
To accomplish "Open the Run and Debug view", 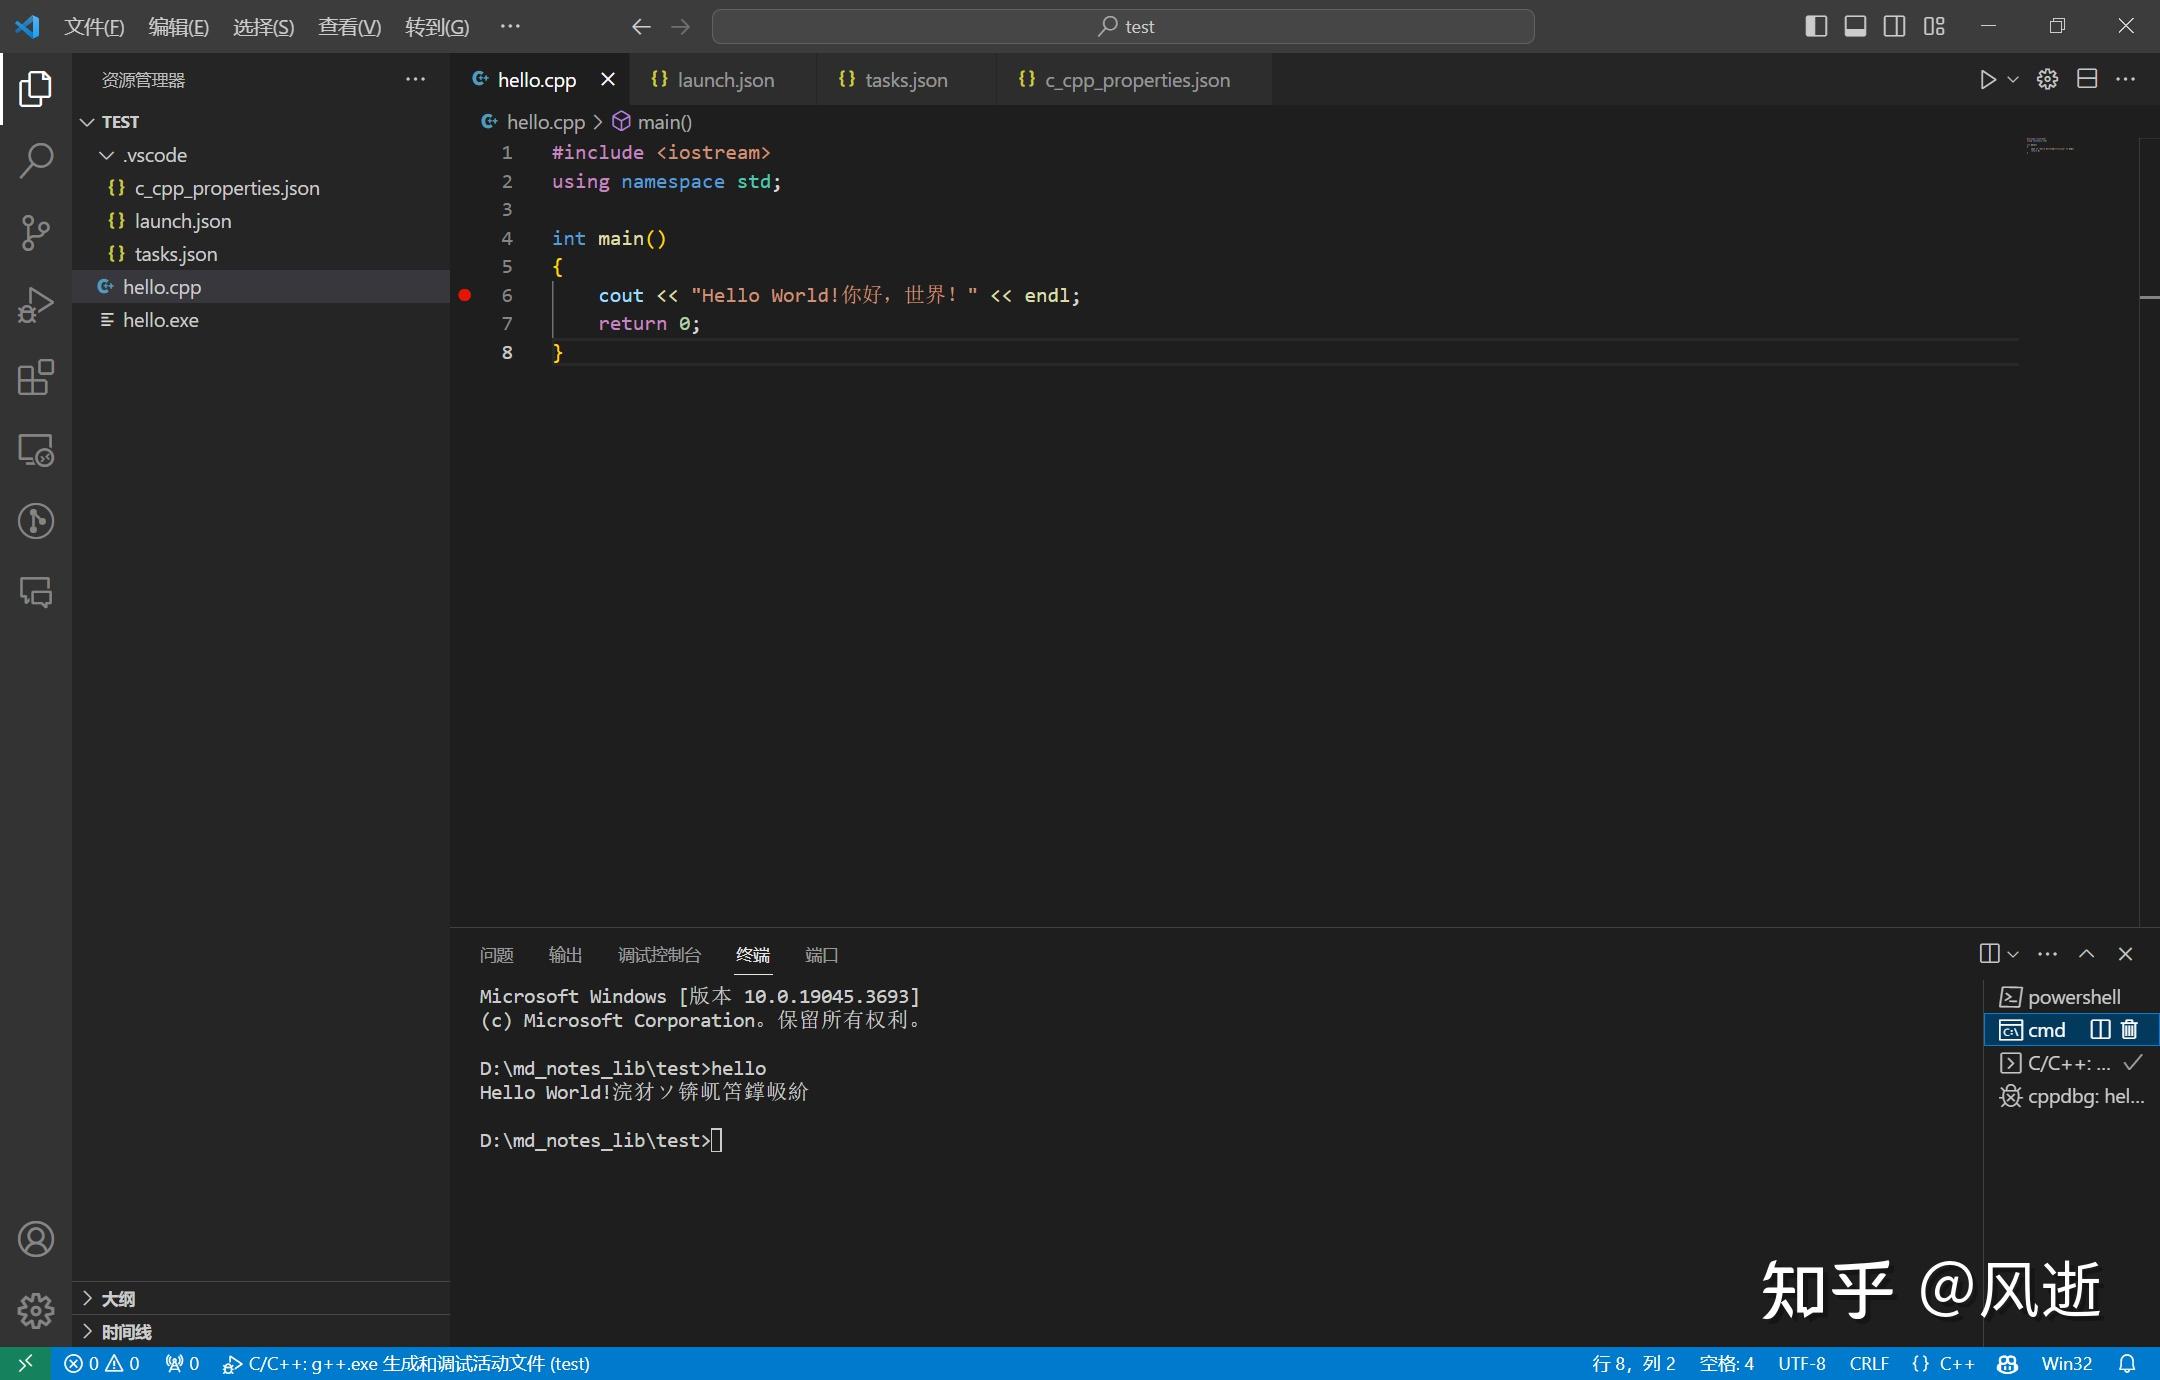I will (36, 304).
